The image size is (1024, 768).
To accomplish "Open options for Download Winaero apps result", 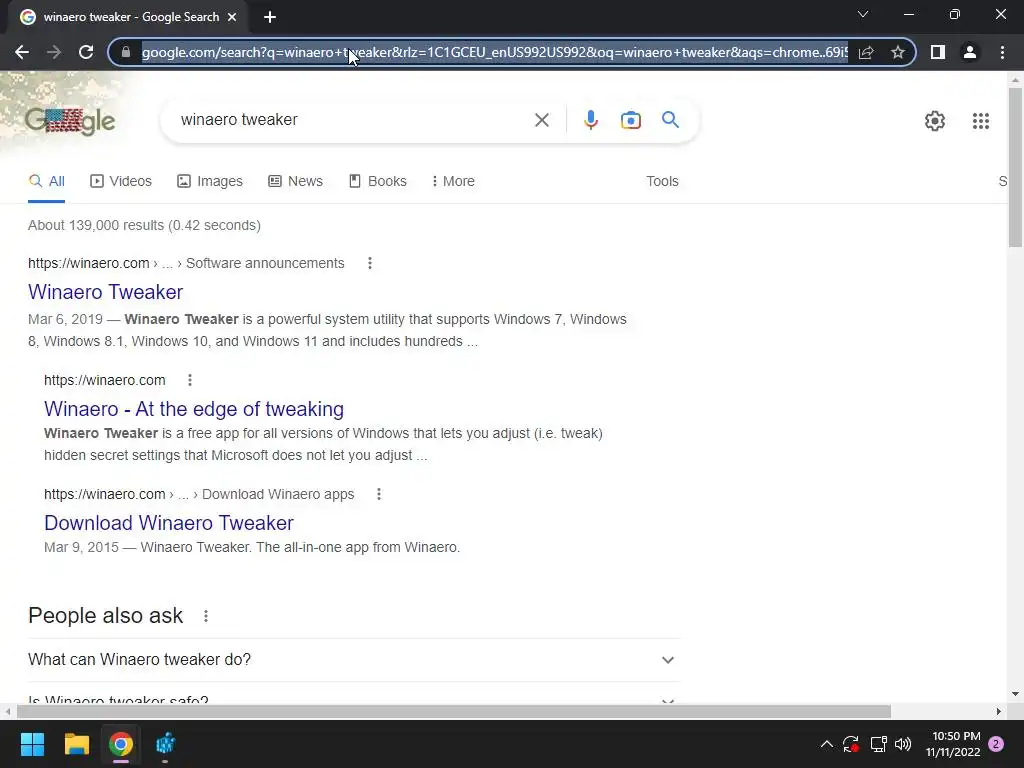I will (x=379, y=494).
